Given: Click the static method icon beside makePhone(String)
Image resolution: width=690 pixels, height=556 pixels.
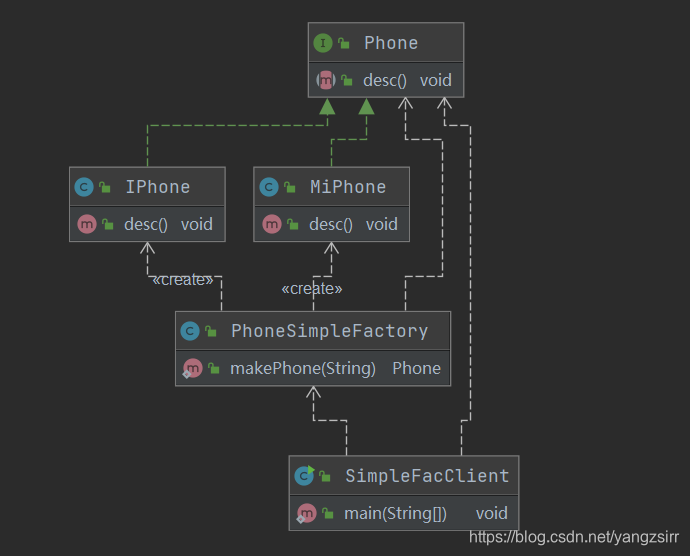Looking at the screenshot, I should (x=192, y=368).
